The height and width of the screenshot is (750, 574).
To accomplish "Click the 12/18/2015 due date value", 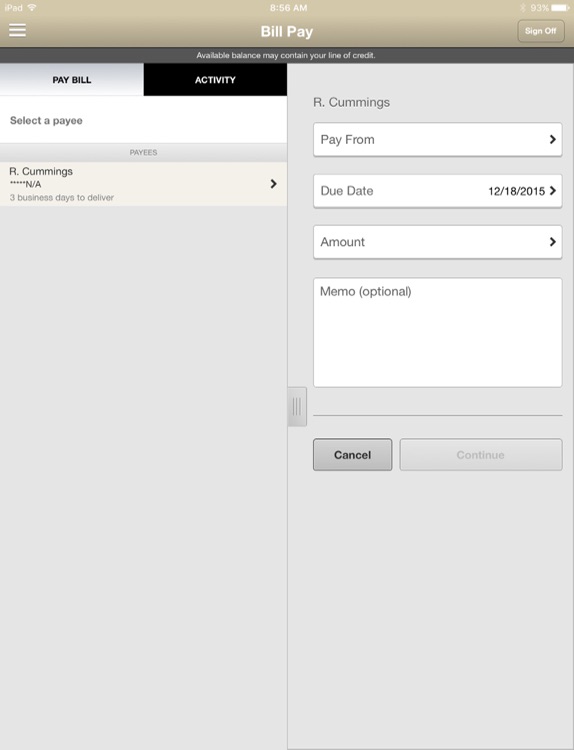I will [517, 191].
